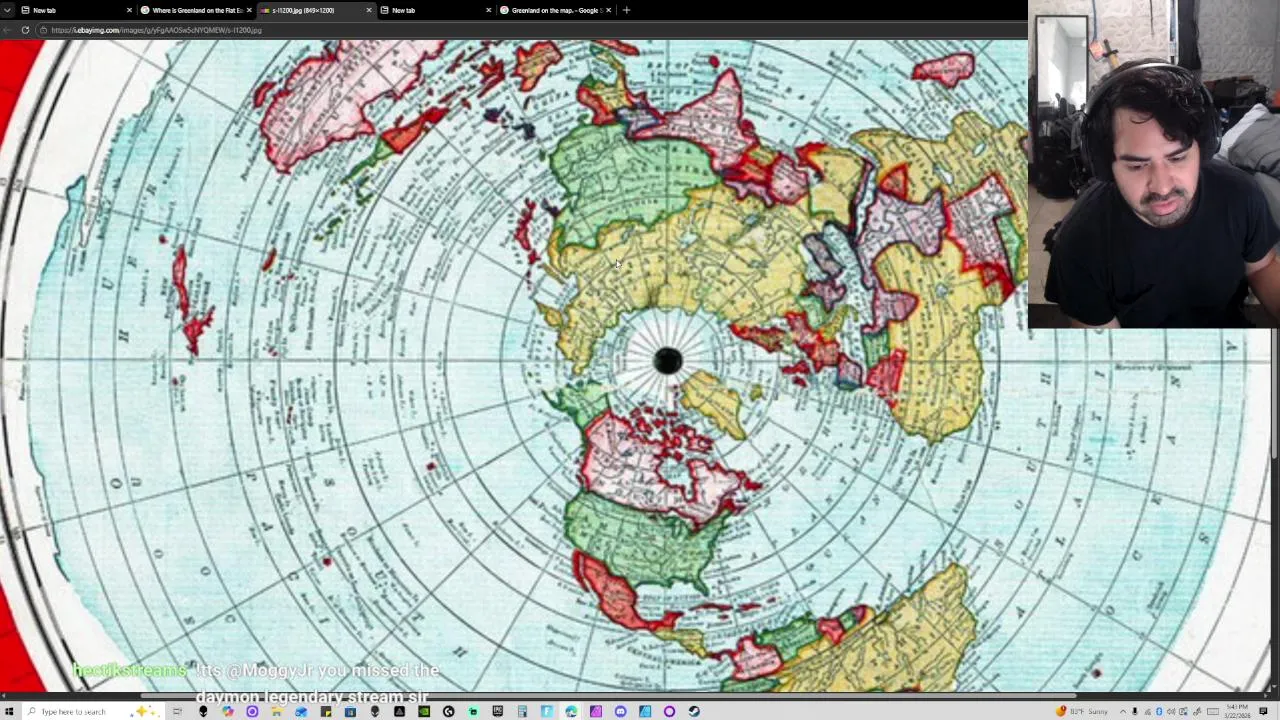The width and height of the screenshot is (1280, 720).
Task: Close the second 'New tab' tab
Action: [489, 10]
